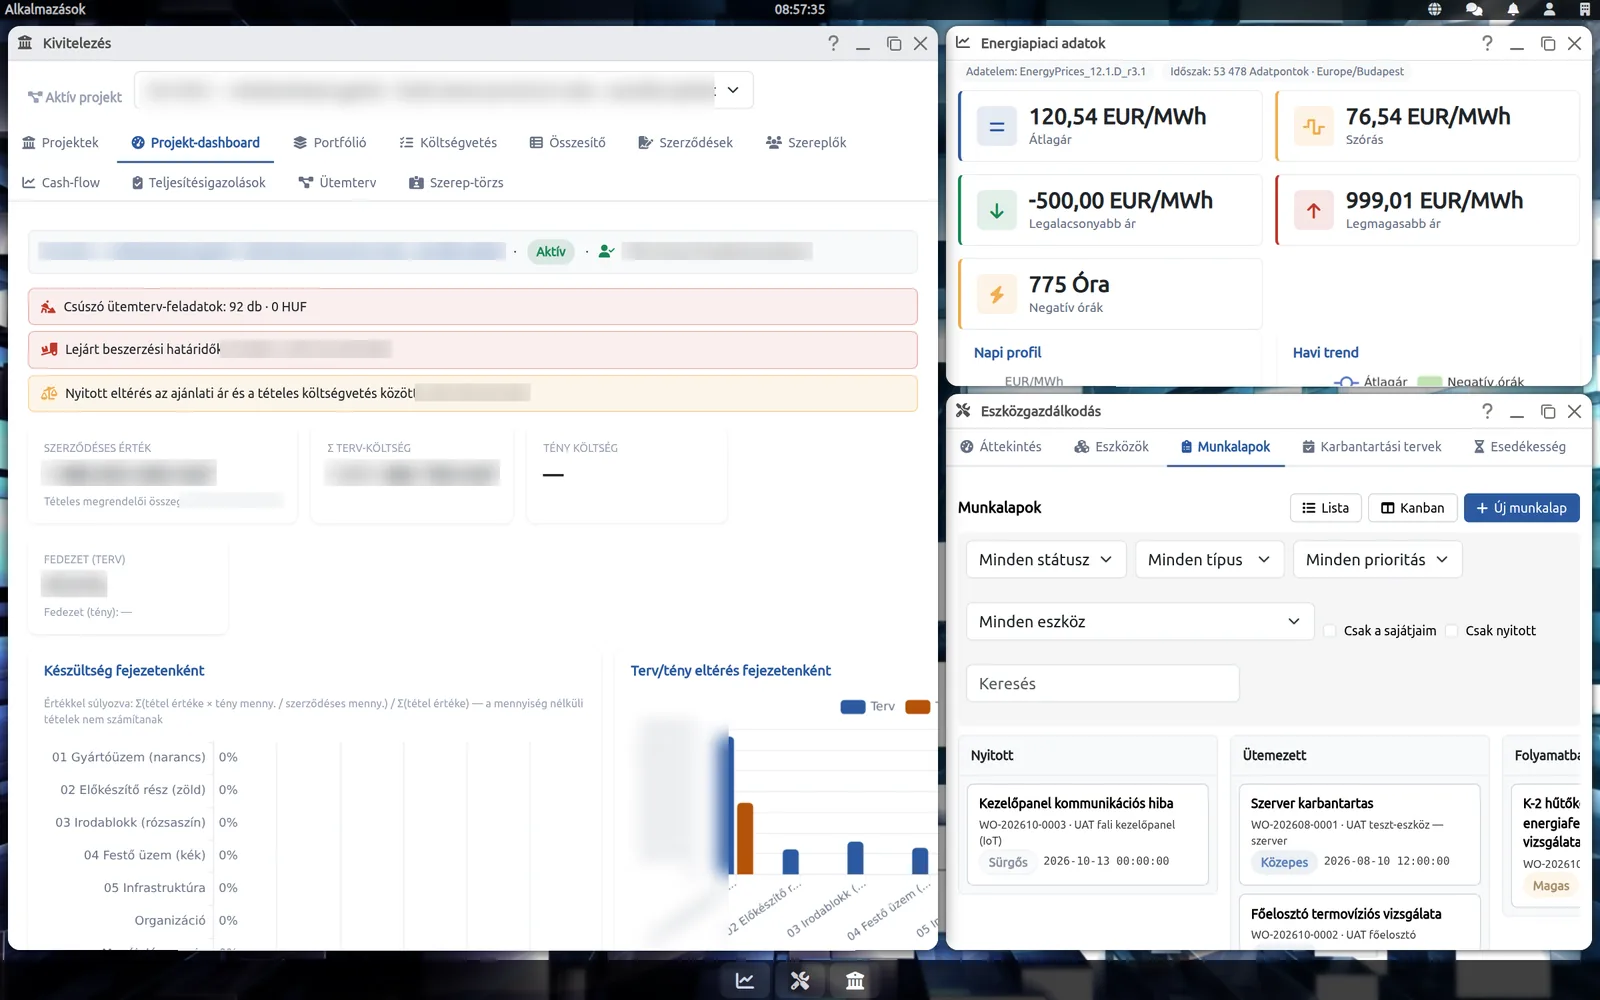Click the Csúszó ütemterv-feladatok alert
Screen dimensions: 1600x1000
point(473,307)
